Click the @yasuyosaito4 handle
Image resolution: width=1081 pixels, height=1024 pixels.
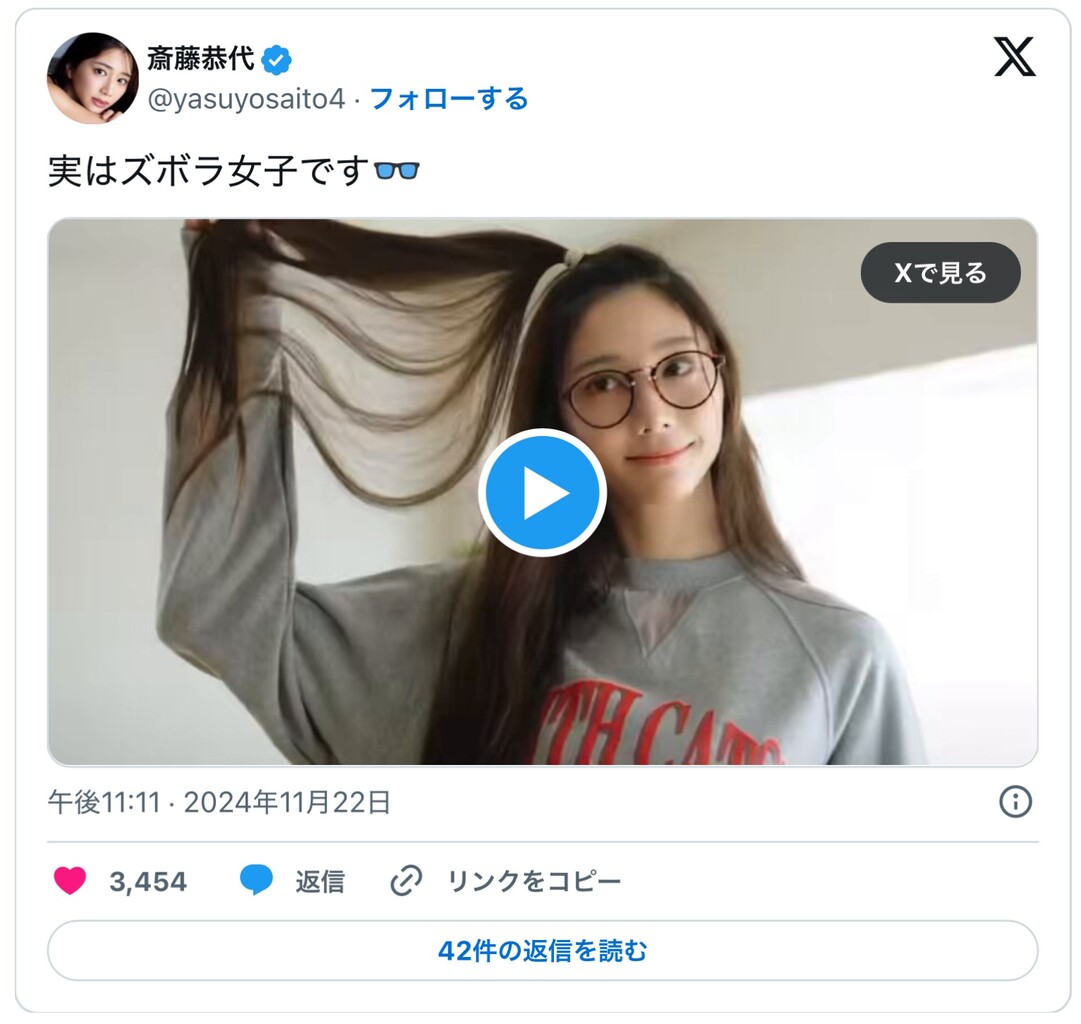click(245, 99)
